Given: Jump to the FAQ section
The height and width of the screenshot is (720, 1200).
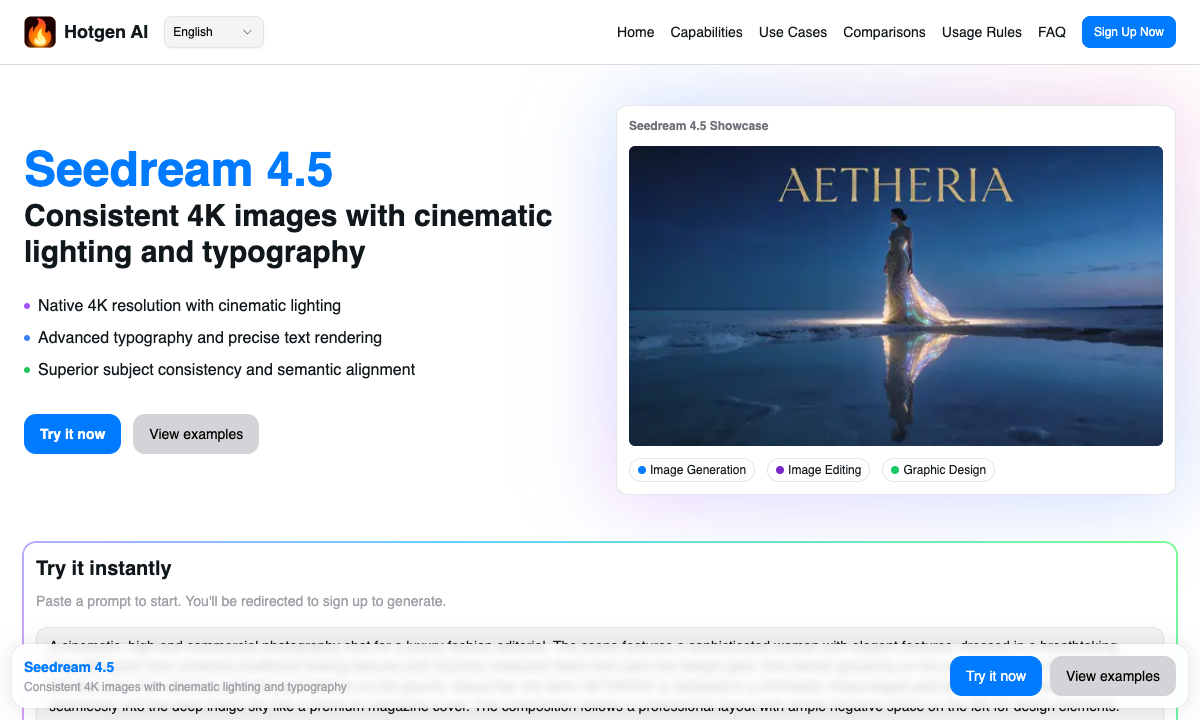Looking at the screenshot, I should click(x=1051, y=32).
